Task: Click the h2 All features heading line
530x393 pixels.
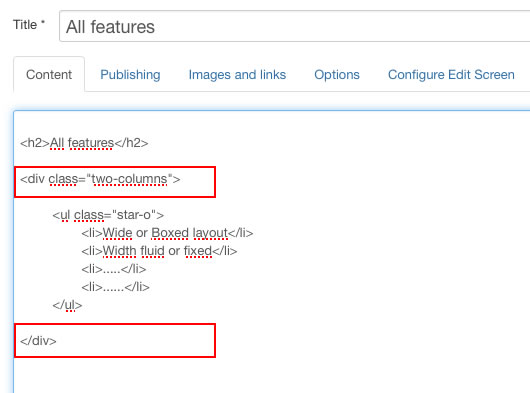Action: tap(84, 143)
